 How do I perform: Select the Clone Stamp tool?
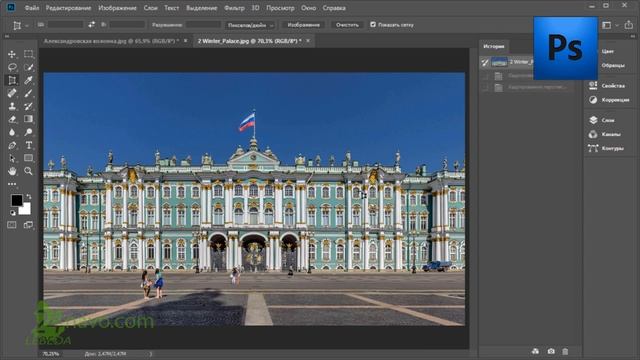[12, 107]
